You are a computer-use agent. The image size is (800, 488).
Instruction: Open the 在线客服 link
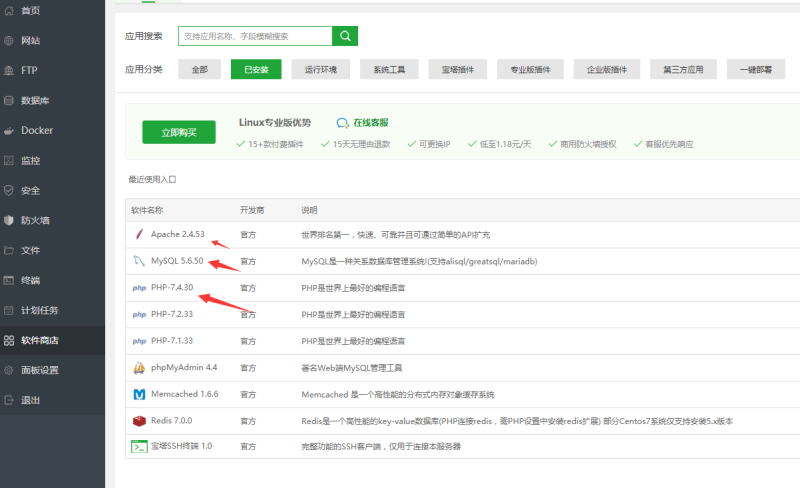click(370, 123)
